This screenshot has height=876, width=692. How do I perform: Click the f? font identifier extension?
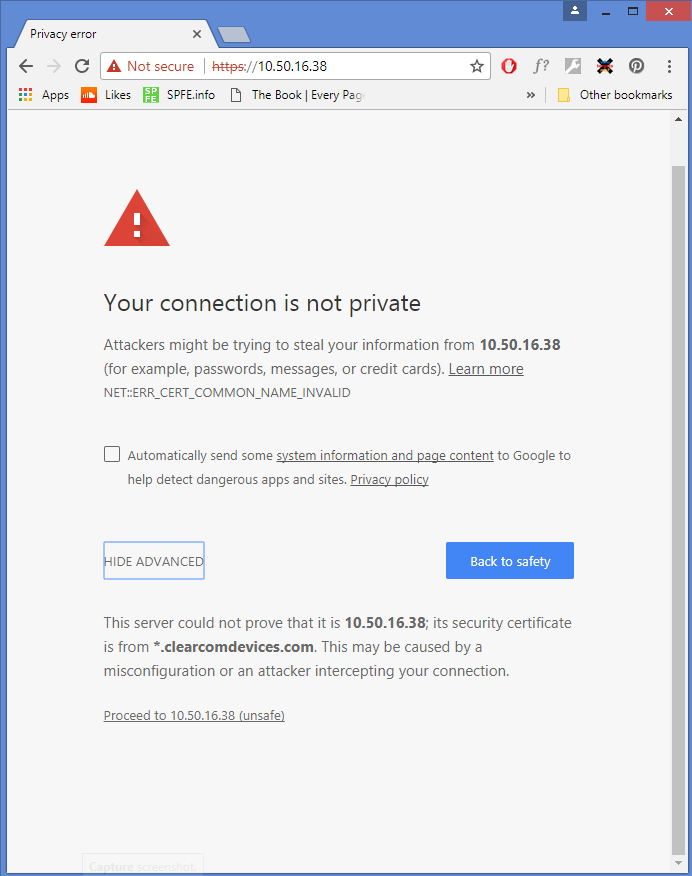click(541, 66)
